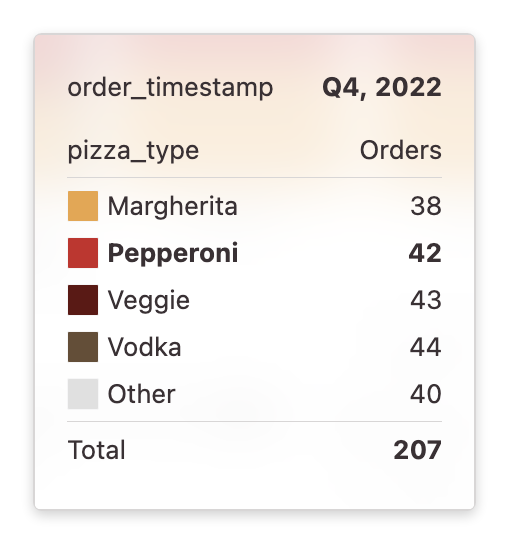
Task: Select the Veggie row label
Action: pyautogui.click(x=149, y=301)
